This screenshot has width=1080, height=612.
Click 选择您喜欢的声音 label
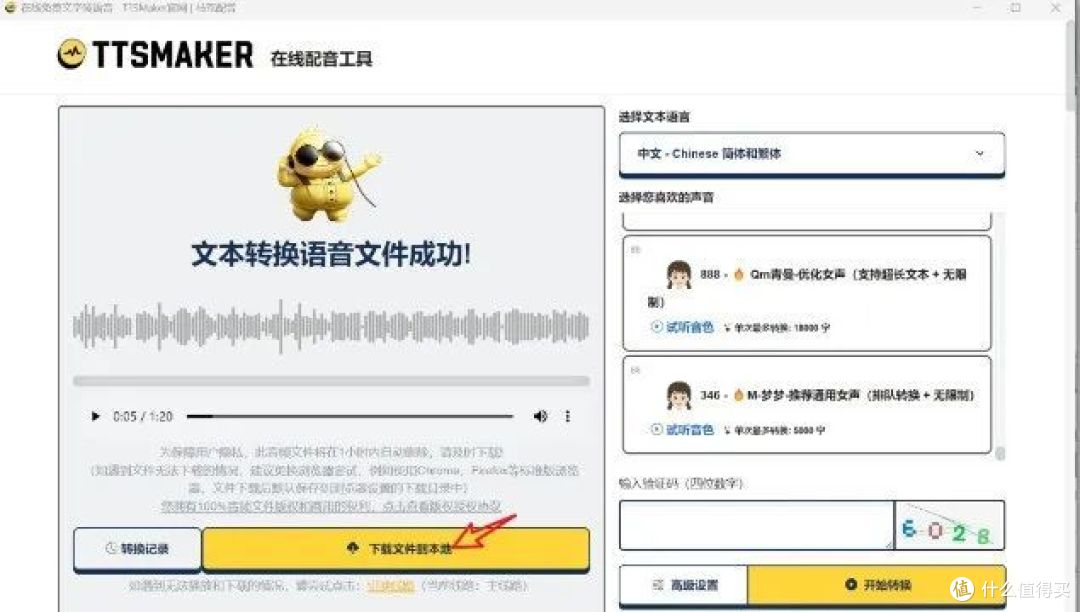(666, 198)
